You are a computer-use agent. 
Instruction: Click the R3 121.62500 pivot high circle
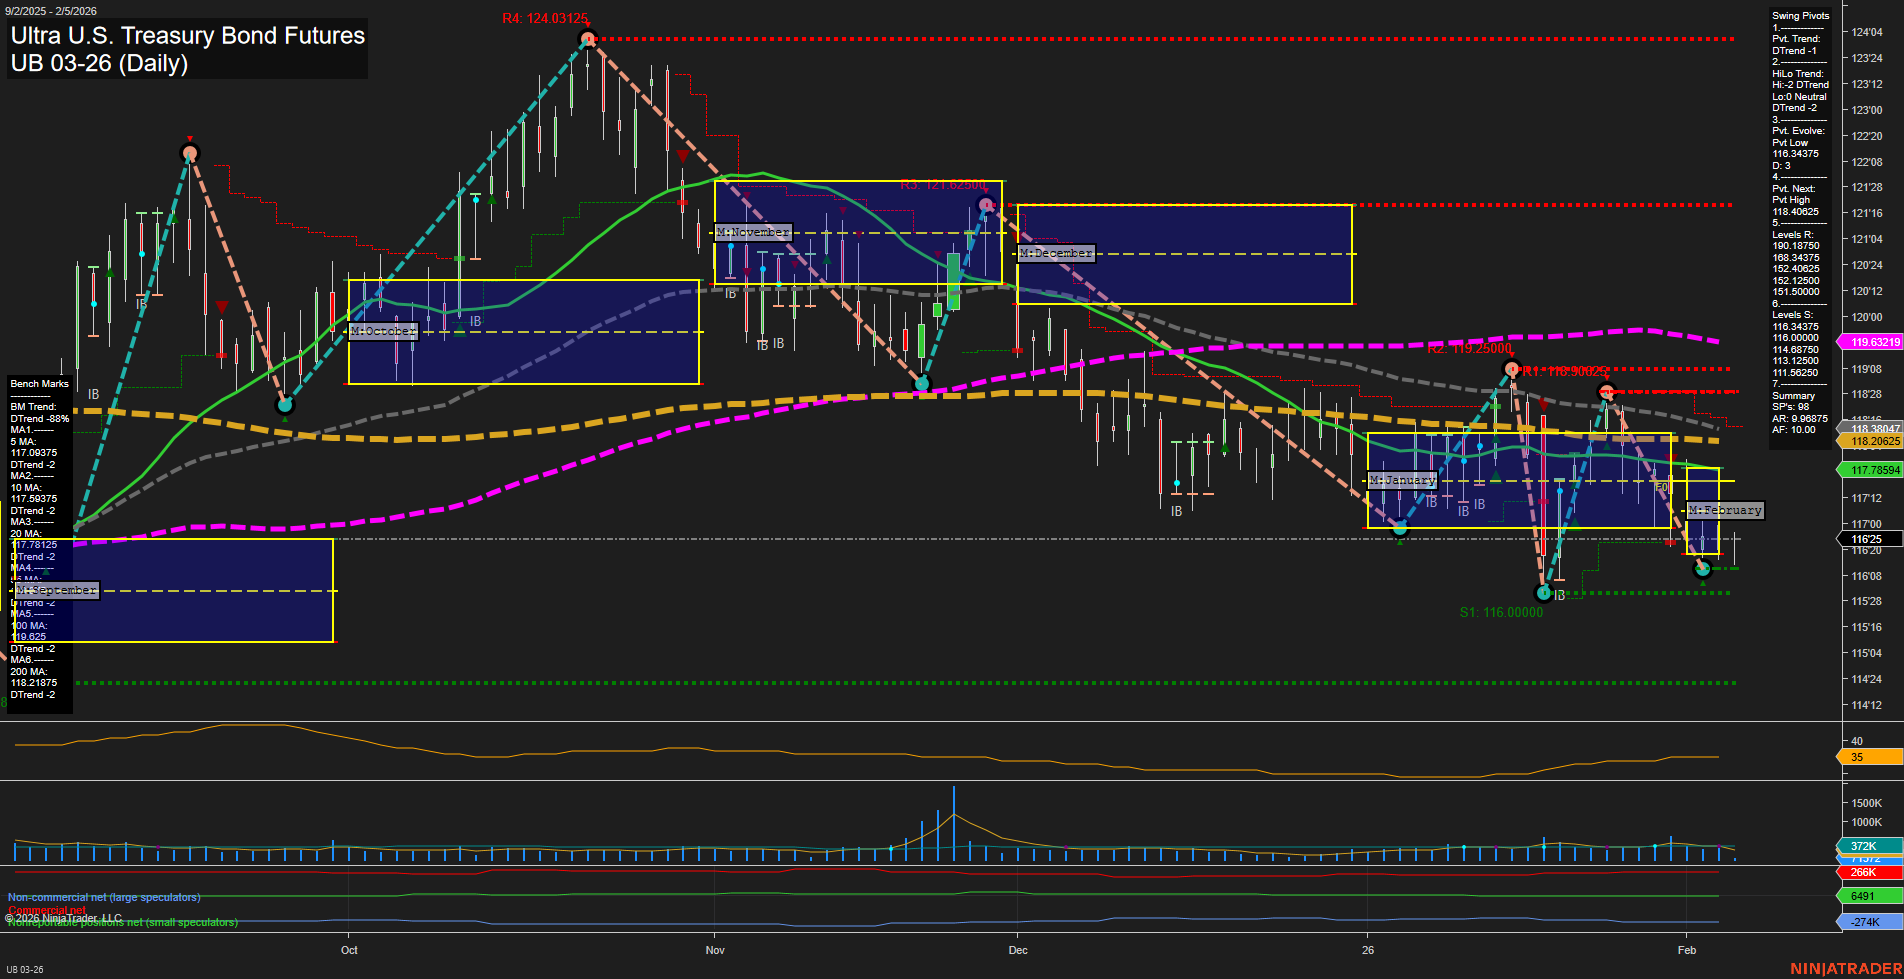(x=986, y=205)
